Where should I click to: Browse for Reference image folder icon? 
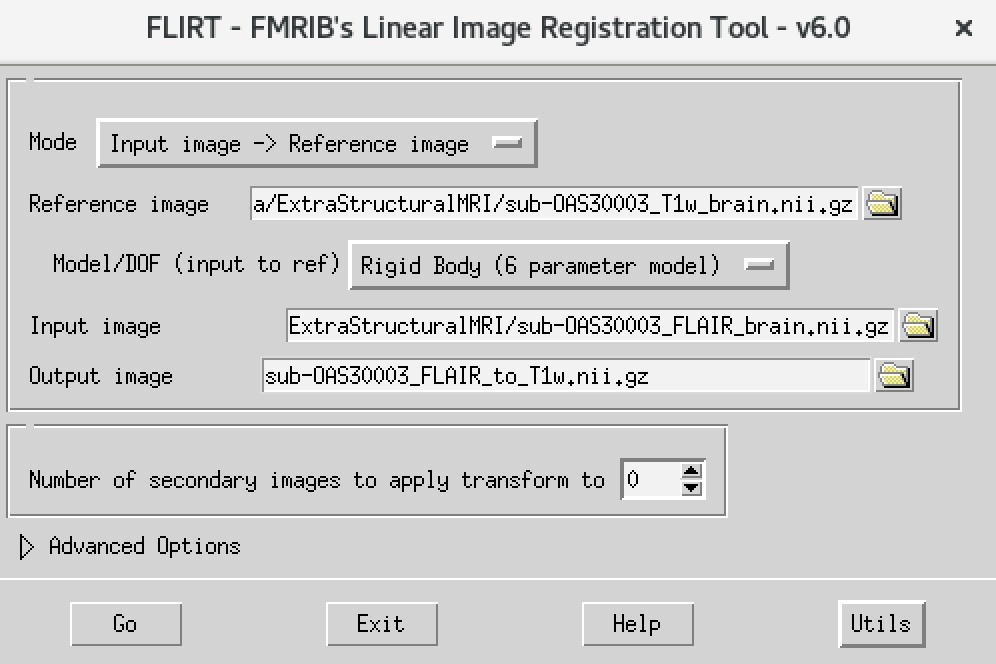[882, 204]
